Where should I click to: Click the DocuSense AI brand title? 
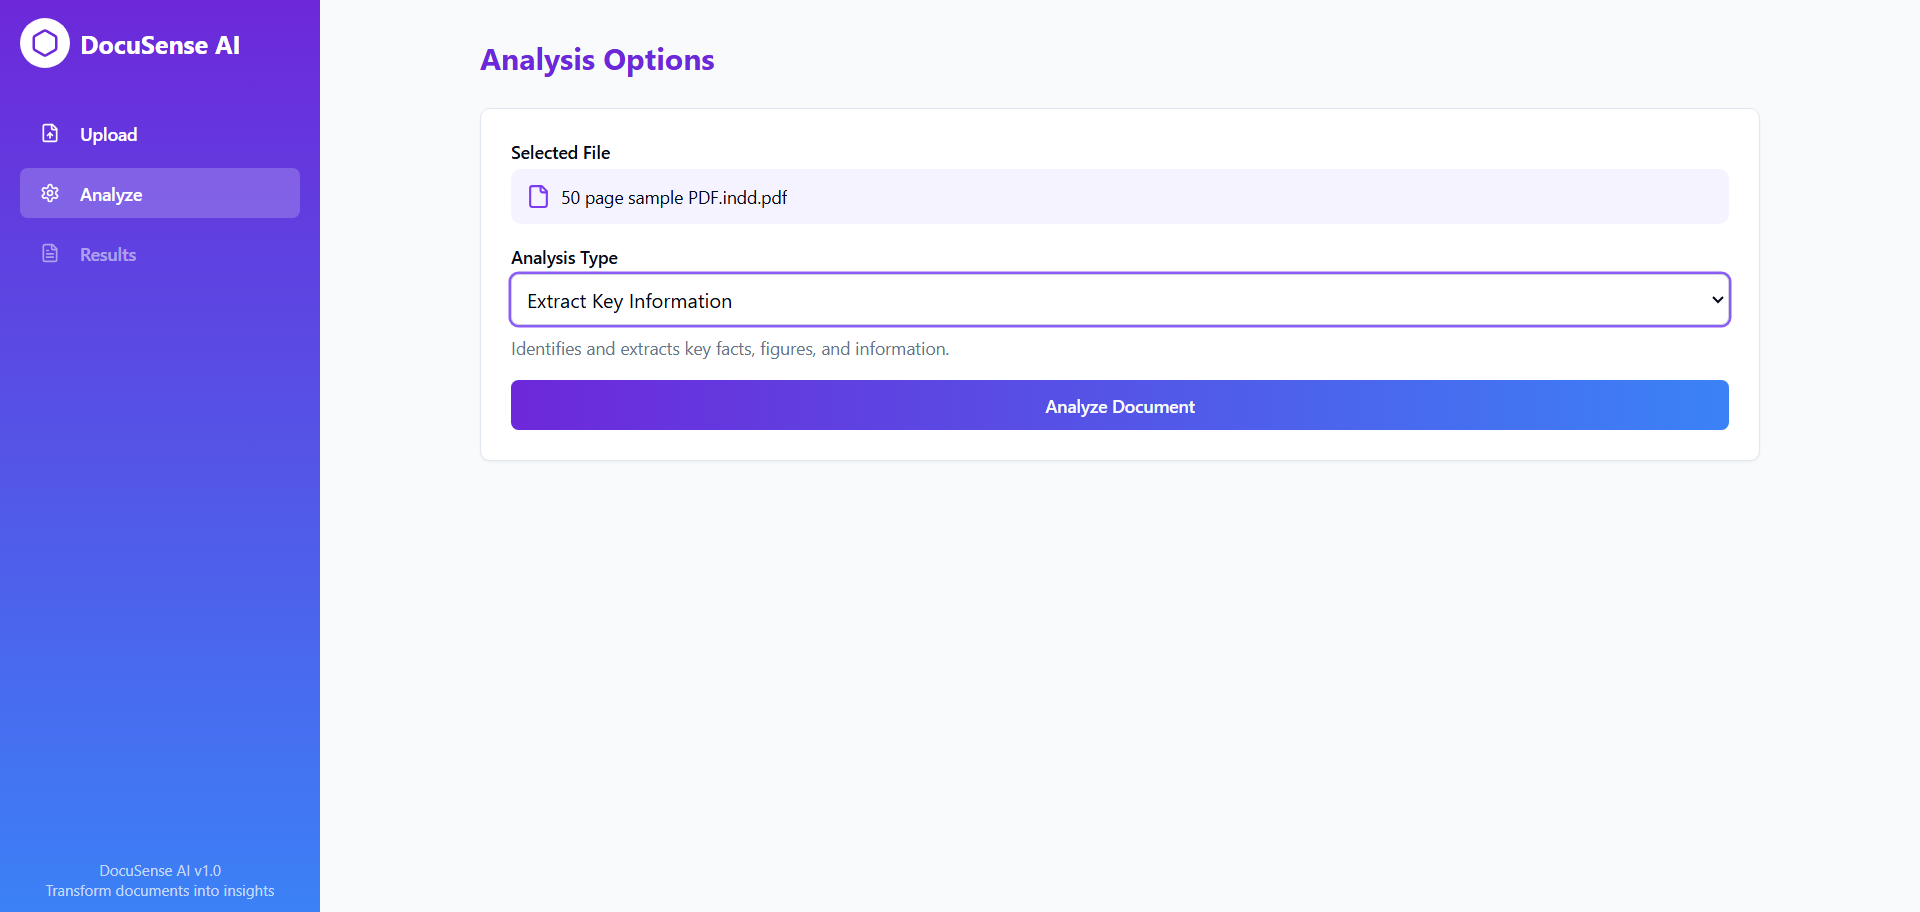[160, 45]
